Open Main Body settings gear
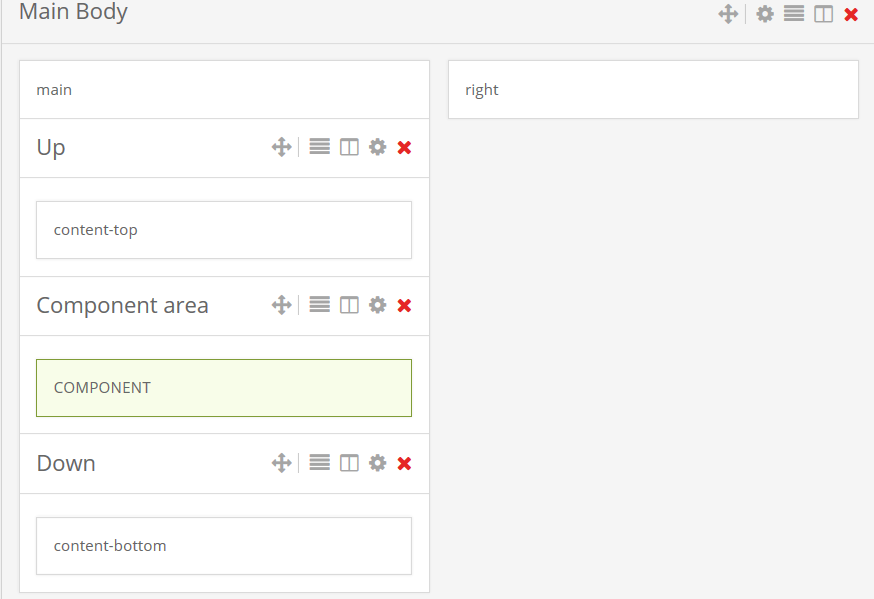 pos(765,14)
